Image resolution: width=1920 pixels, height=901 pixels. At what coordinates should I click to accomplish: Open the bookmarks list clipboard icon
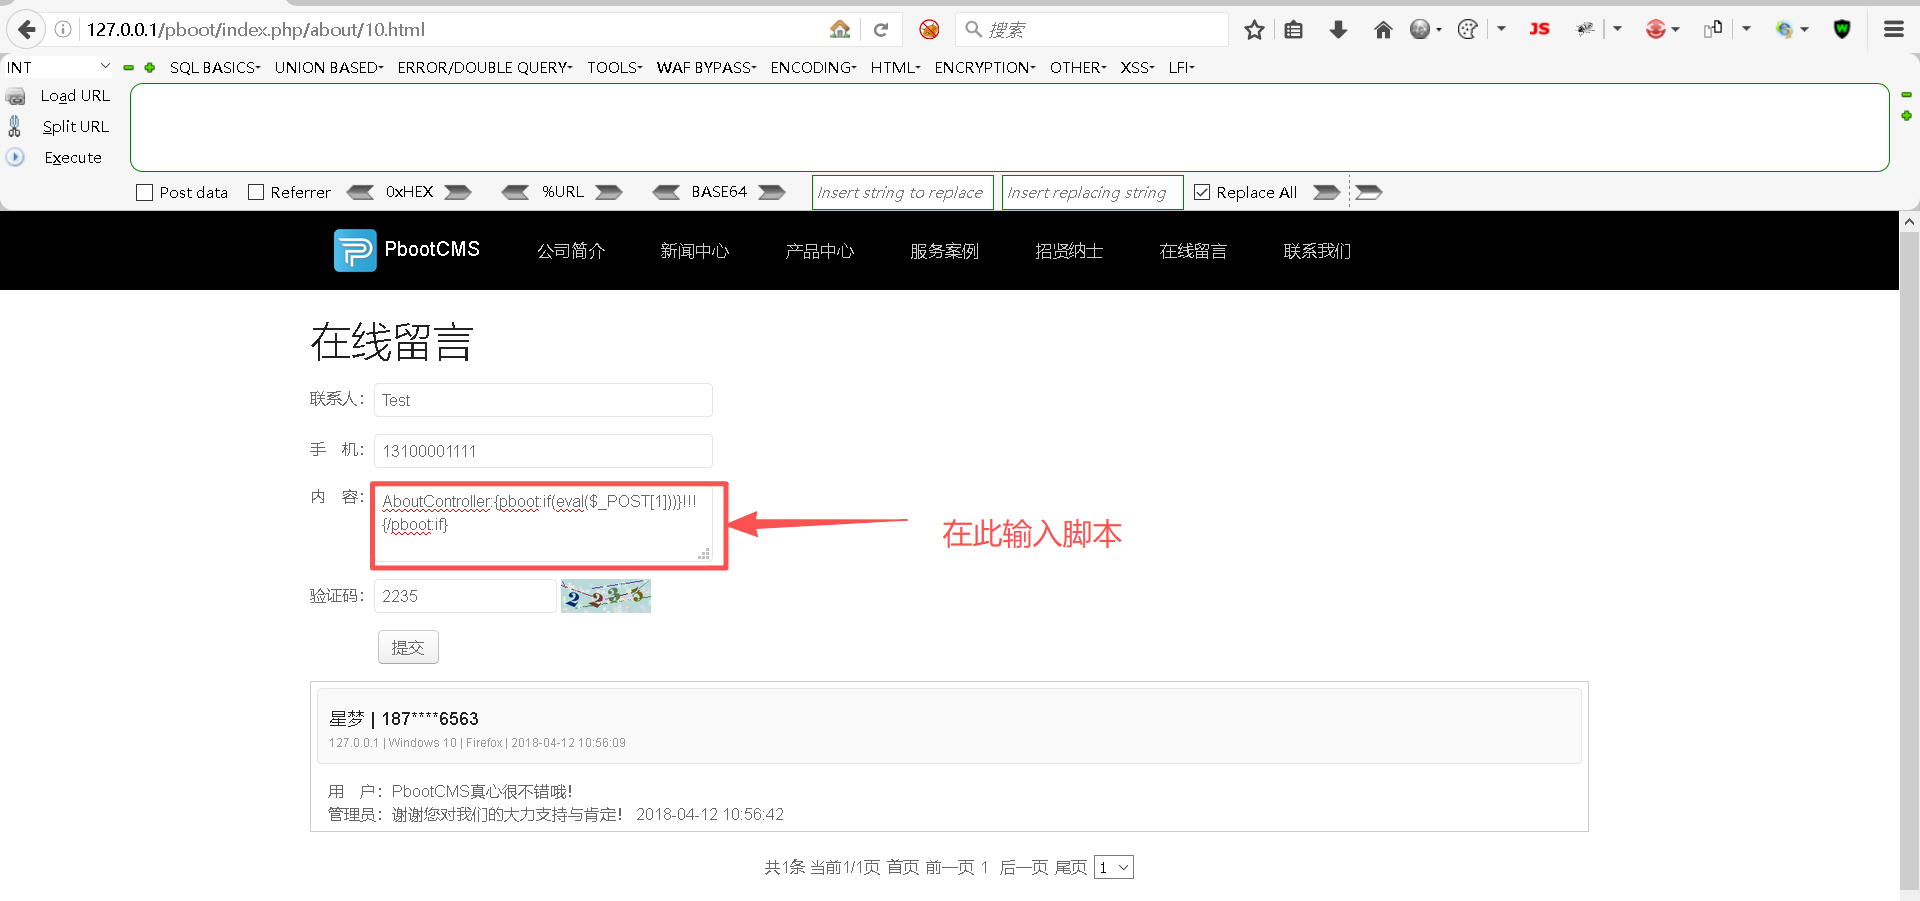point(1294,30)
